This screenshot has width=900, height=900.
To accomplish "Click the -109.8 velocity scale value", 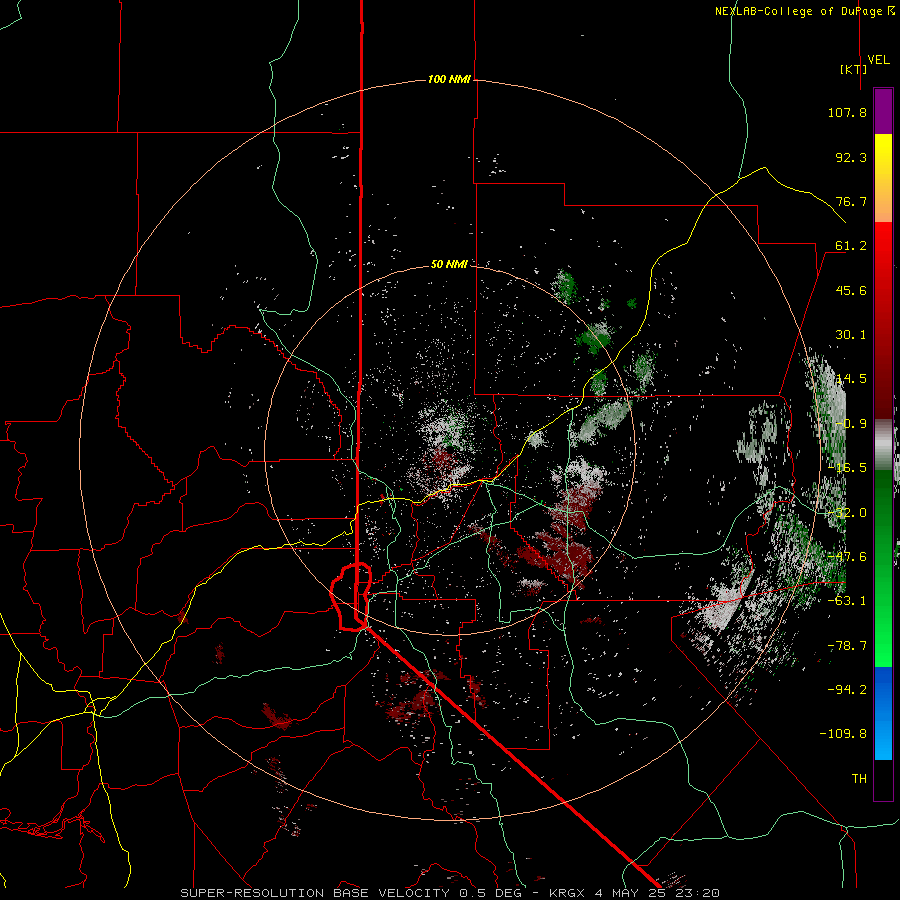I will click(843, 734).
